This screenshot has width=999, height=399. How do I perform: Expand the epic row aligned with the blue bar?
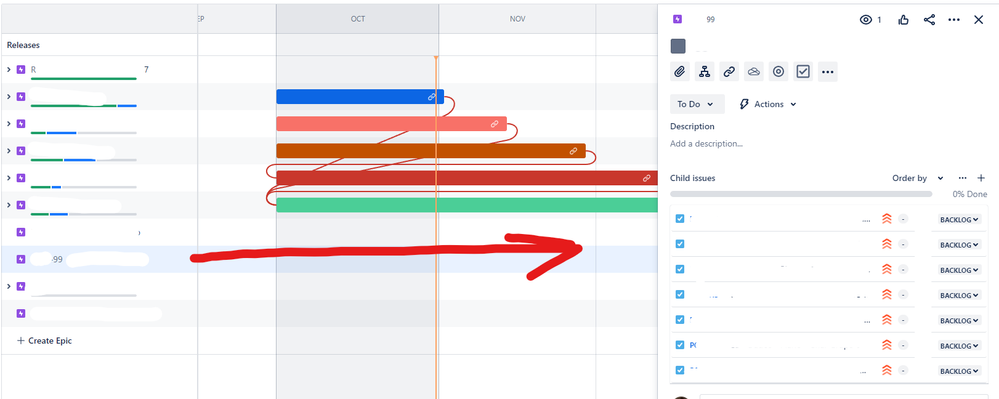8,97
